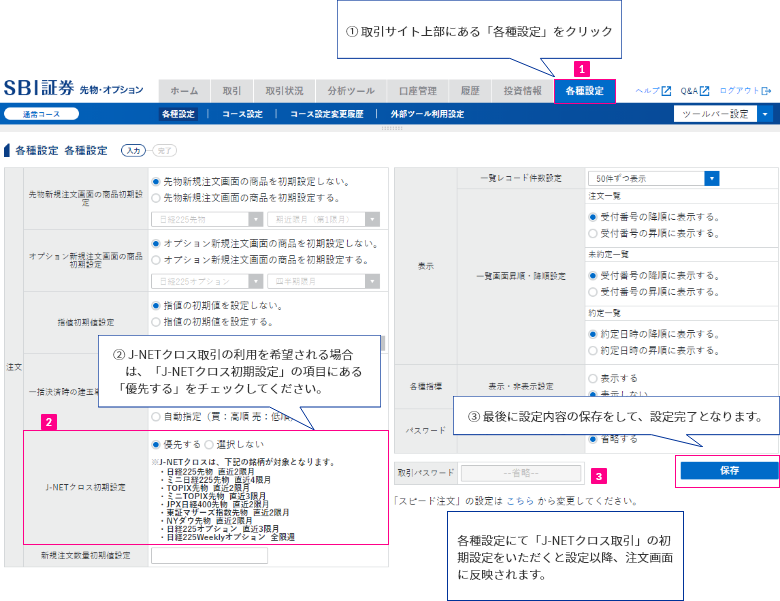The height and width of the screenshot is (601, 780).
Task: Open the 分析ツール tab
Action: click(x=351, y=91)
